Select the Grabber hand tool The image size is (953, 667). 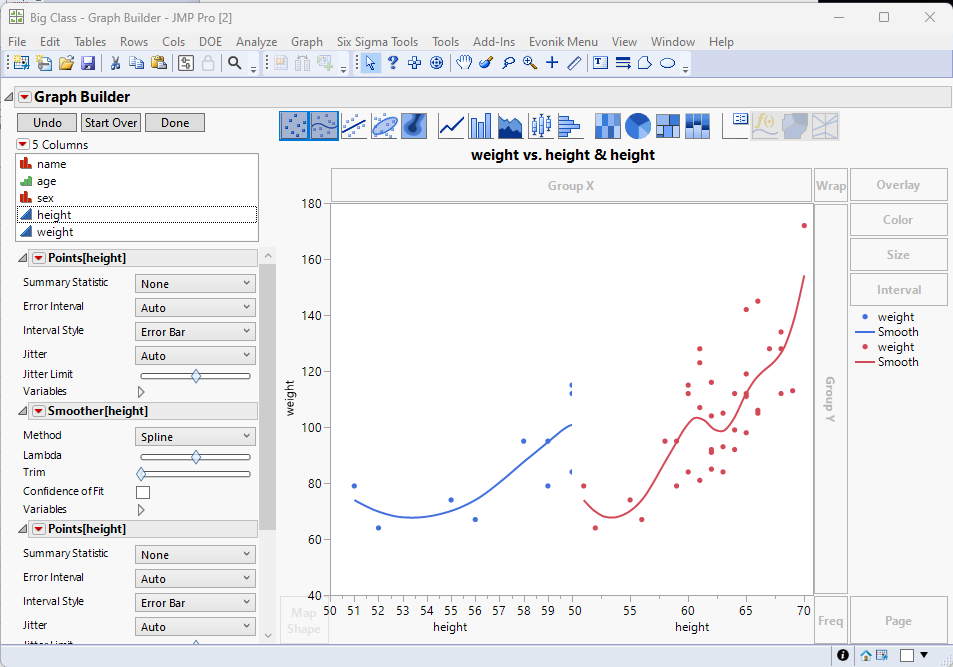[464, 63]
